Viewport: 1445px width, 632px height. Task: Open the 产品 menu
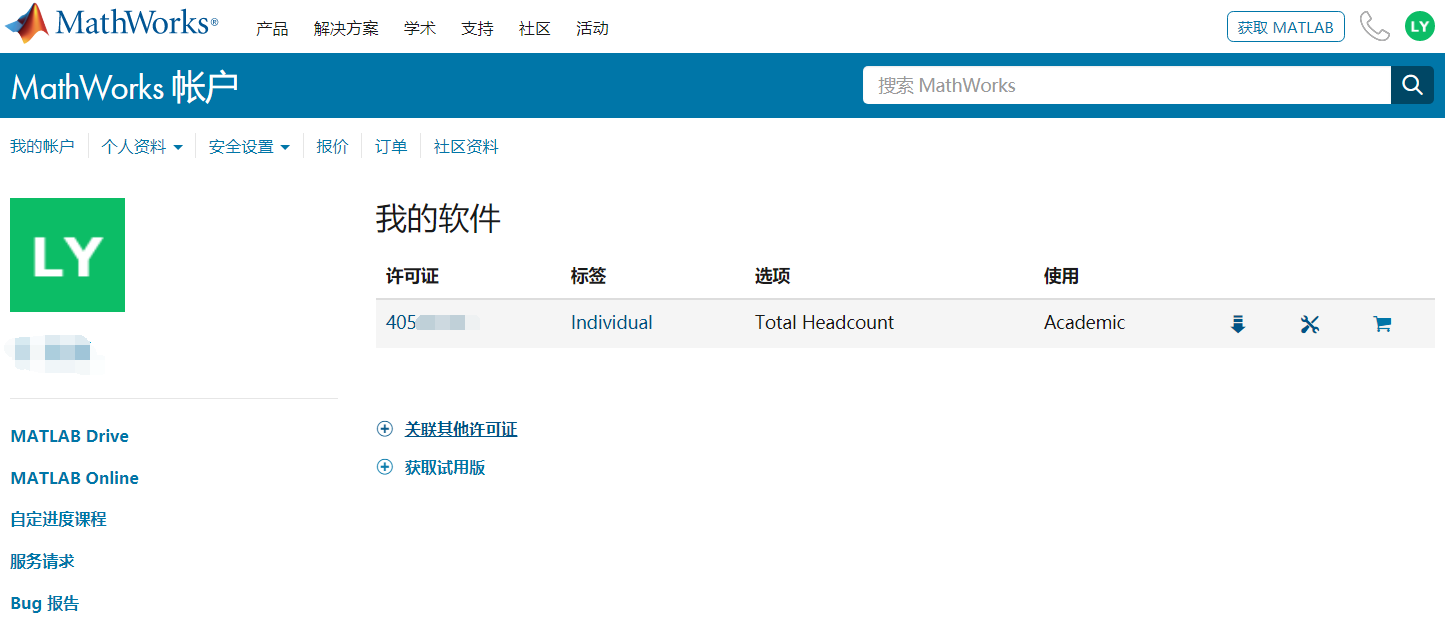272,29
